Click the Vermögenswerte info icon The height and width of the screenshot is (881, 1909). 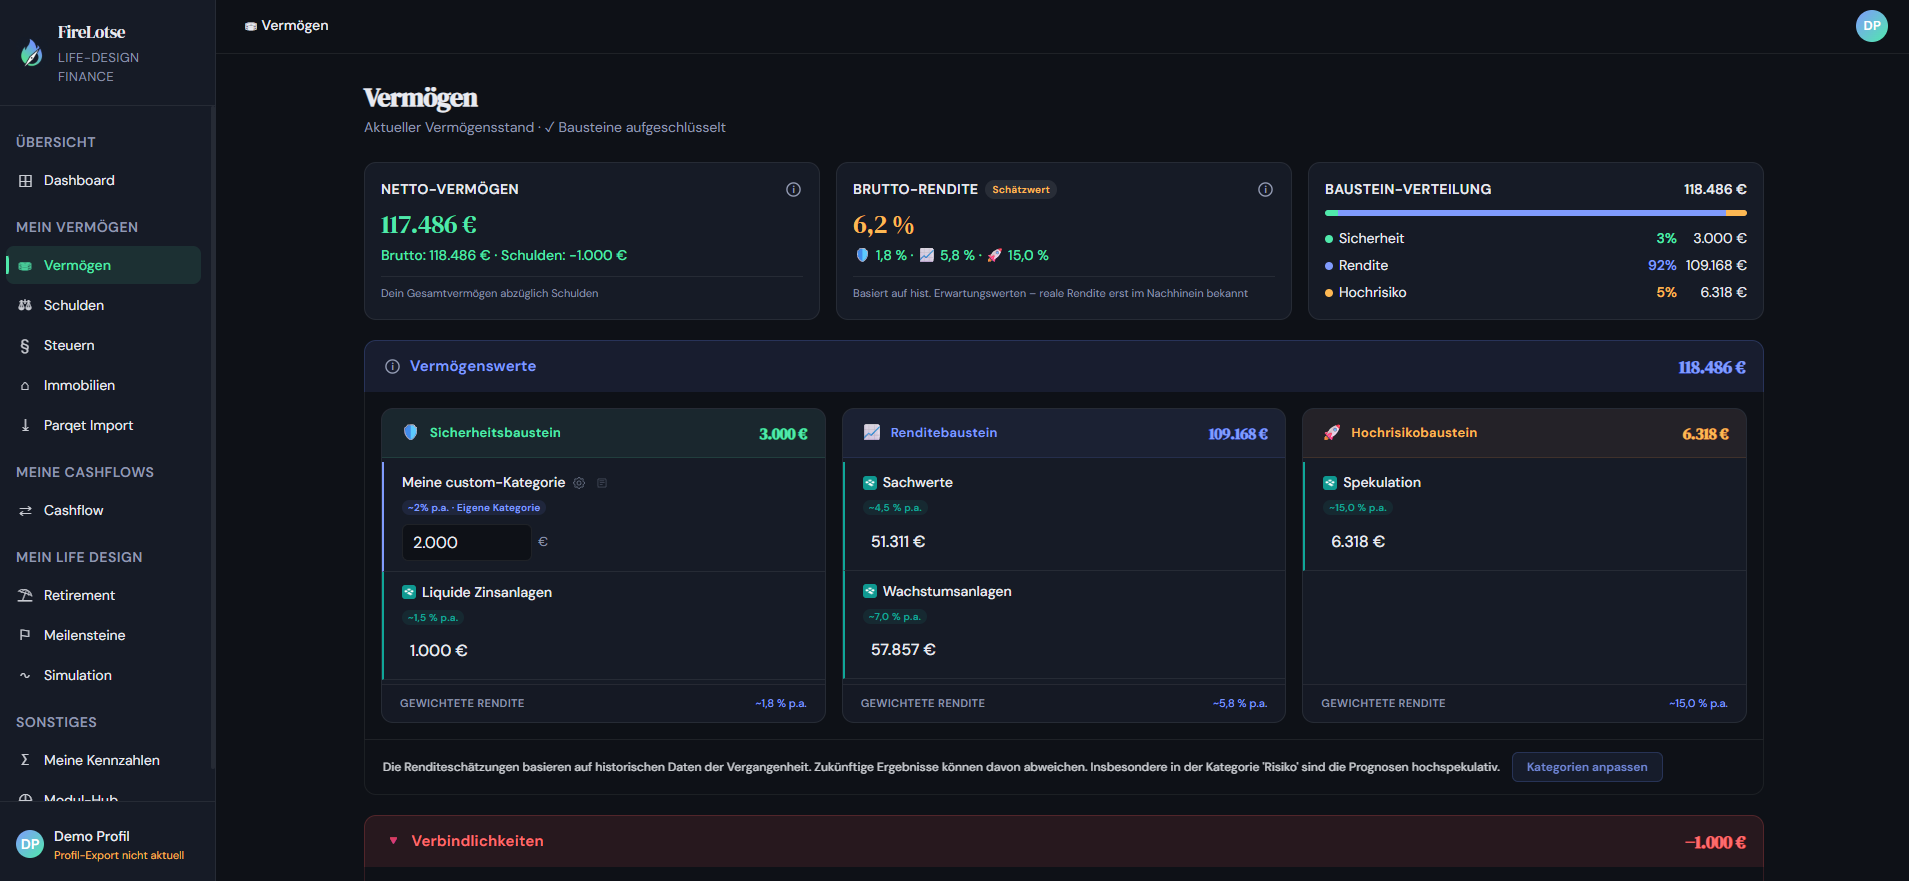(x=392, y=367)
